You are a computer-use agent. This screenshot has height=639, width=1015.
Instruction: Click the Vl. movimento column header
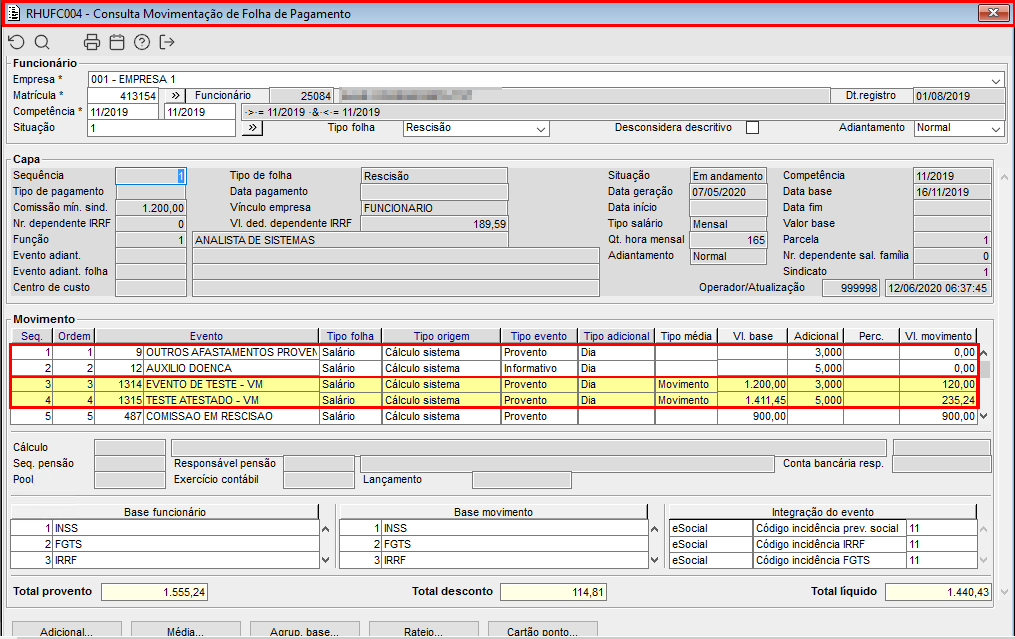[x=937, y=336]
